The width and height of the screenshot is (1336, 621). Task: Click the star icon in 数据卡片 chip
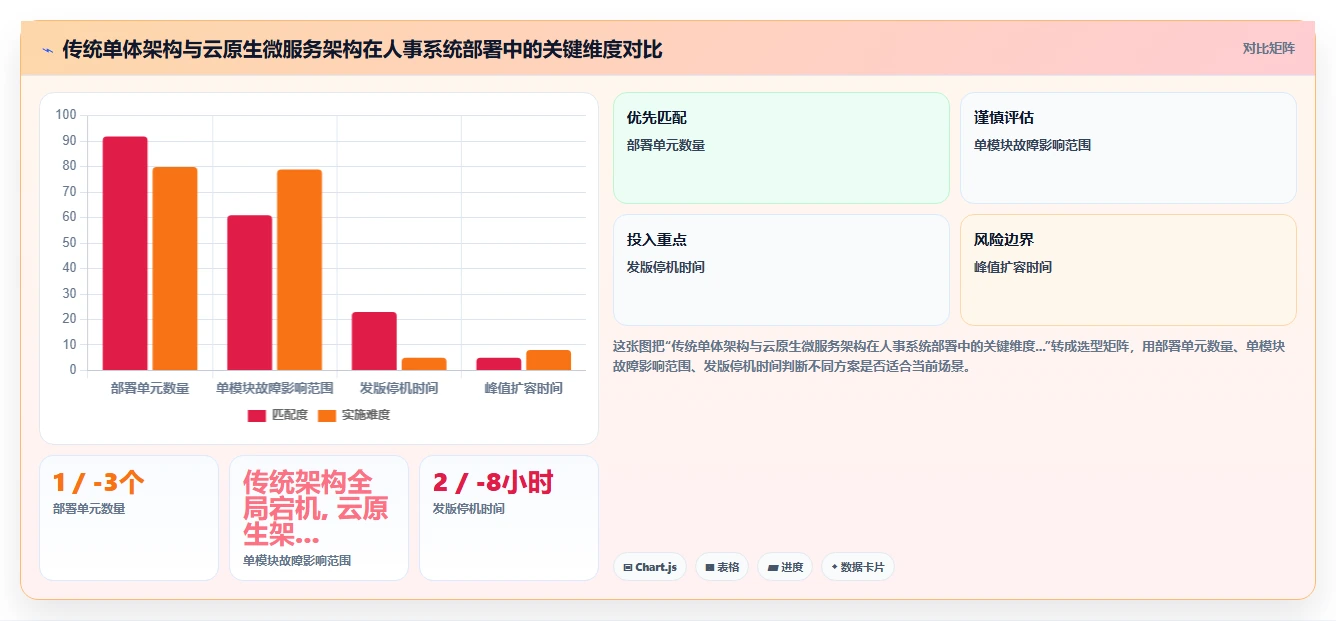[x=834, y=567]
